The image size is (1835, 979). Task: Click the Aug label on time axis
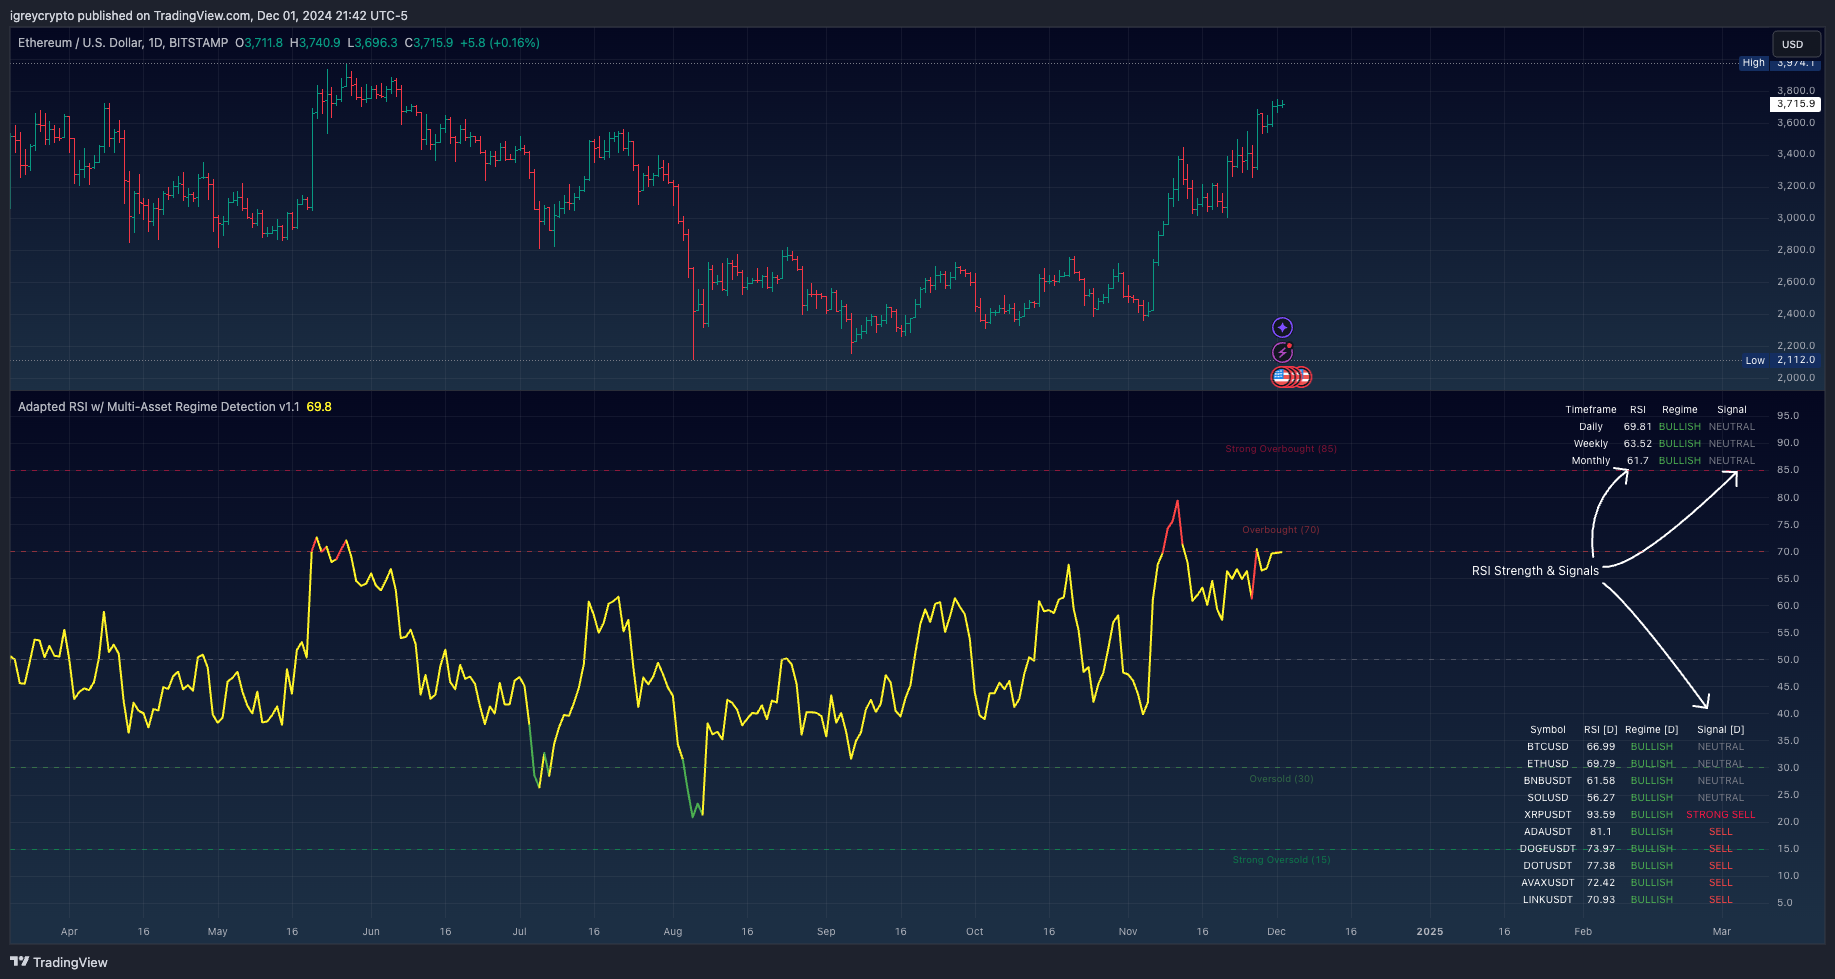[x=673, y=932]
